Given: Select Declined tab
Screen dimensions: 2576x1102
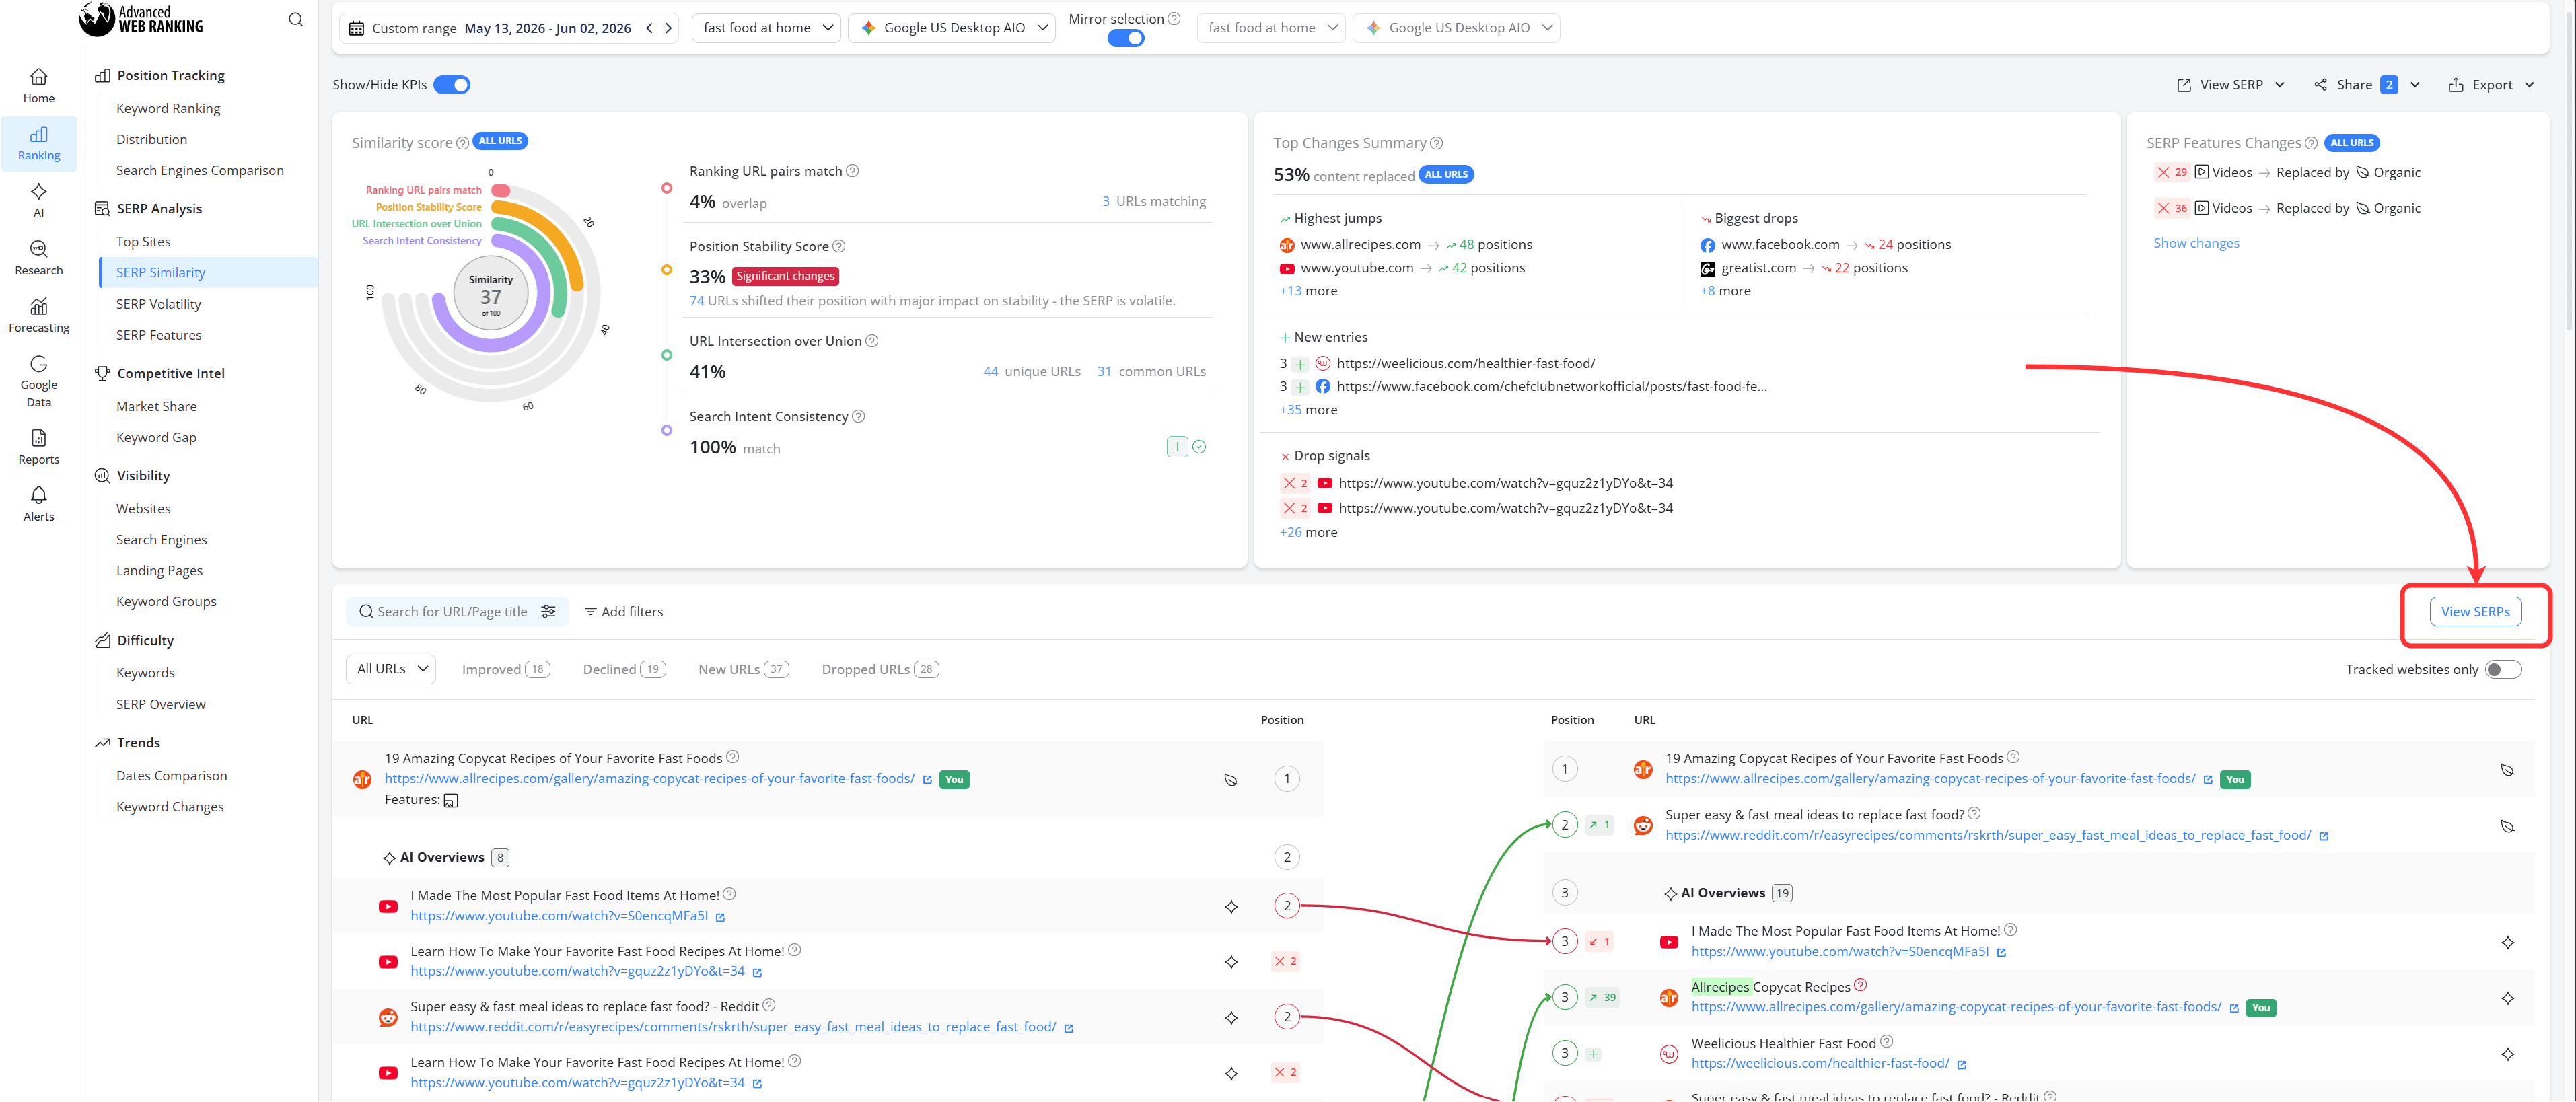Looking at the screenshot, I should tap(624, 670).
